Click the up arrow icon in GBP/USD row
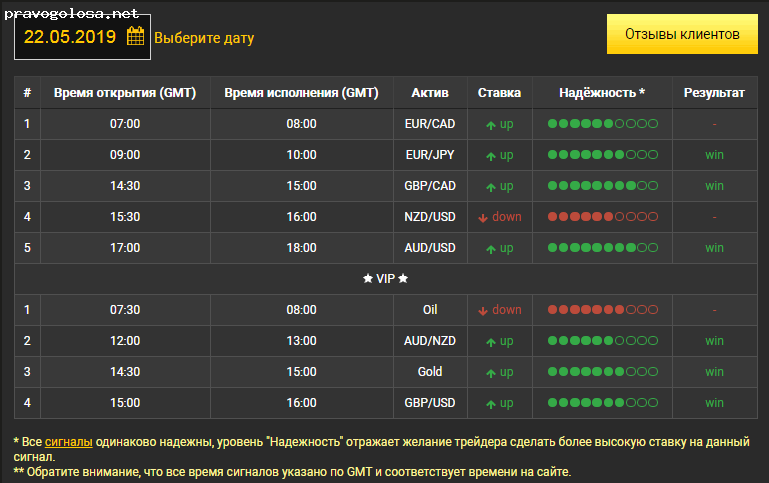 click(490, 404)
